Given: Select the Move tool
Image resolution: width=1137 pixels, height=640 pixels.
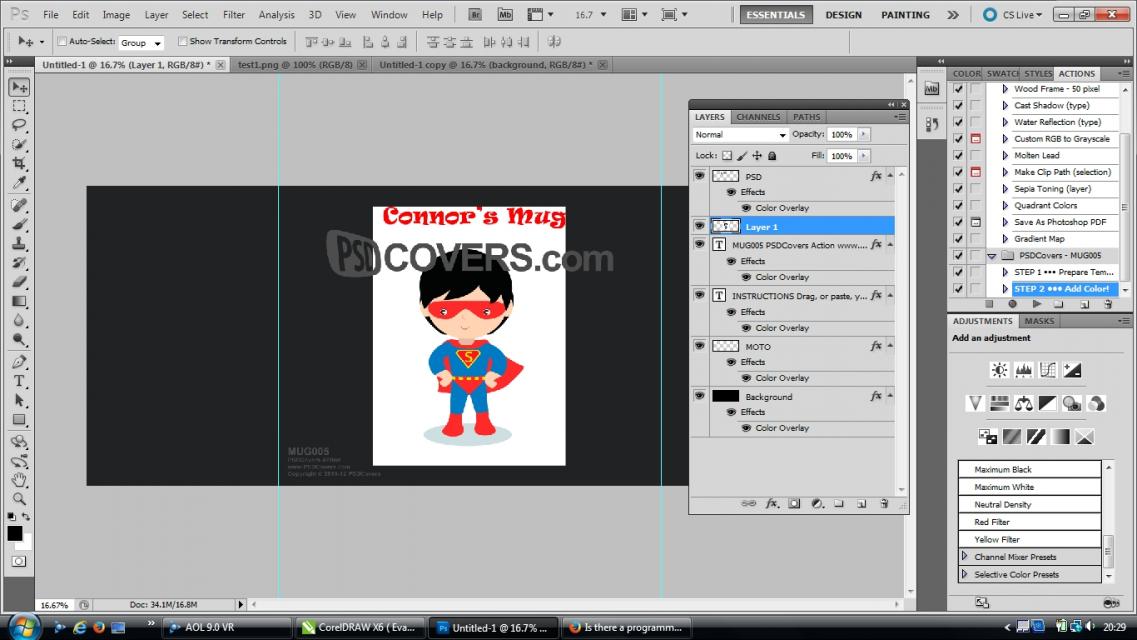Looking at the screenshot, I should coord(19,87).
